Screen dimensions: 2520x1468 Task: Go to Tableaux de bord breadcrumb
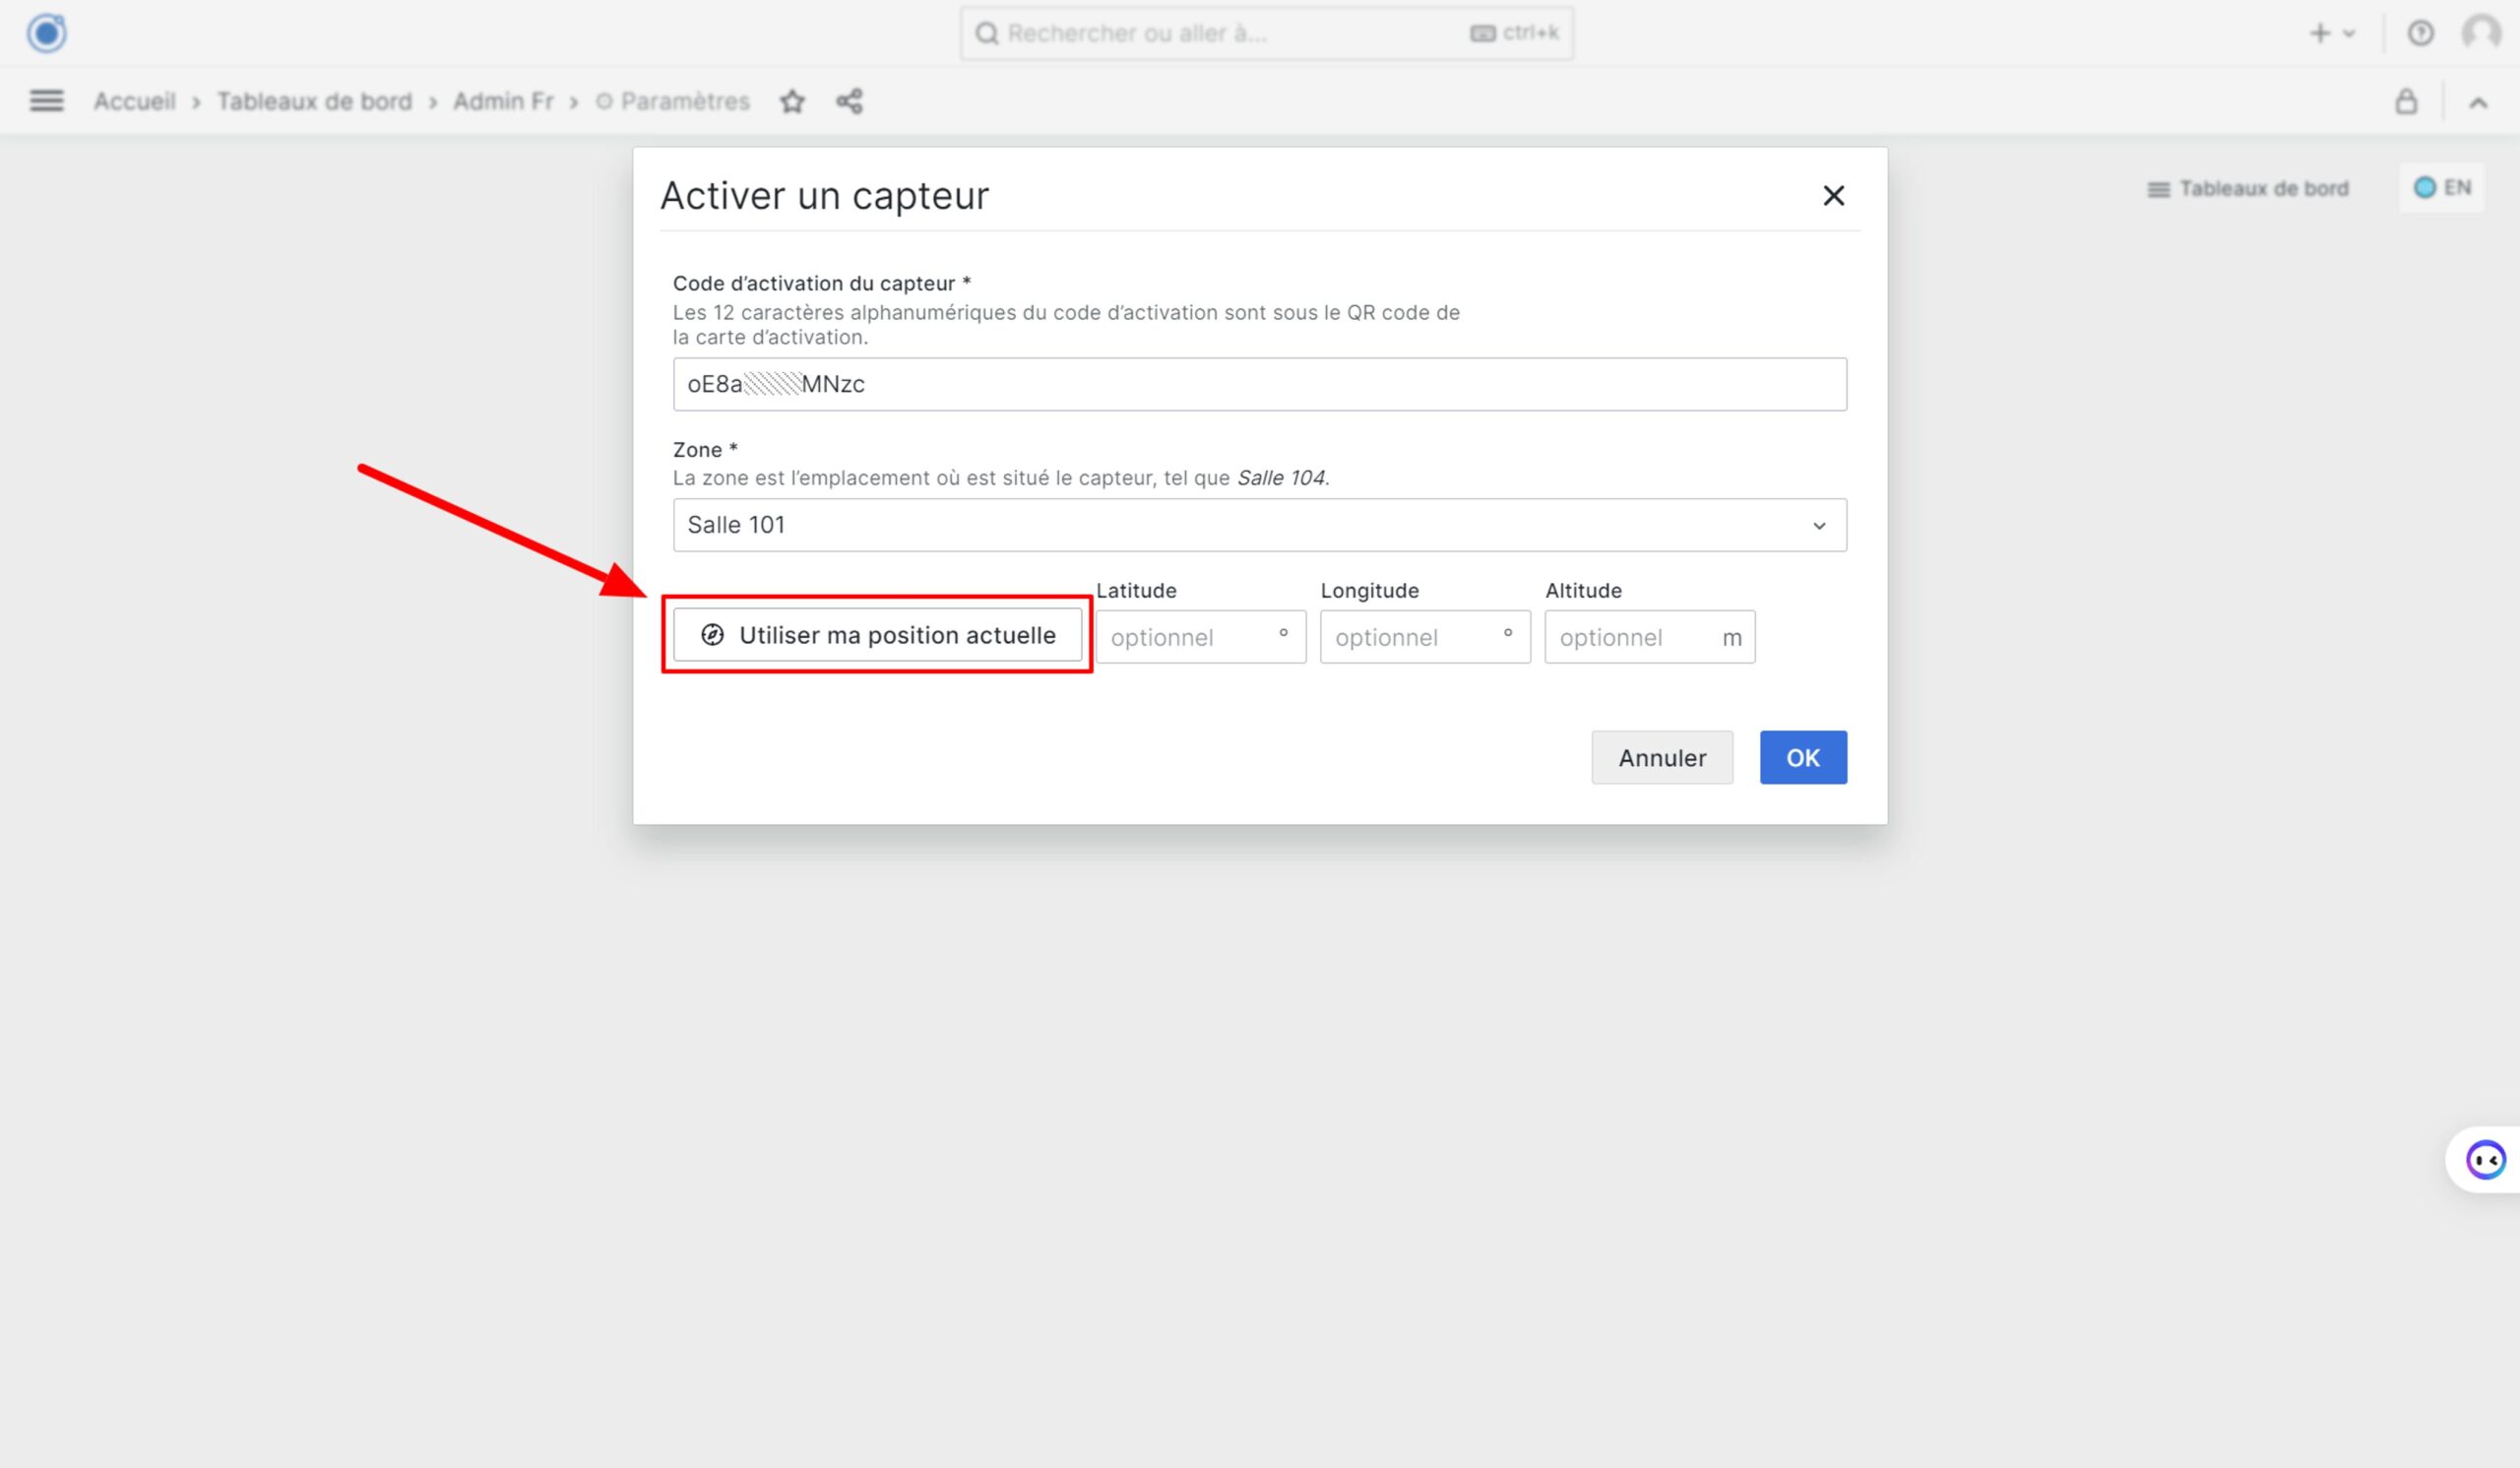coord(314,101)
